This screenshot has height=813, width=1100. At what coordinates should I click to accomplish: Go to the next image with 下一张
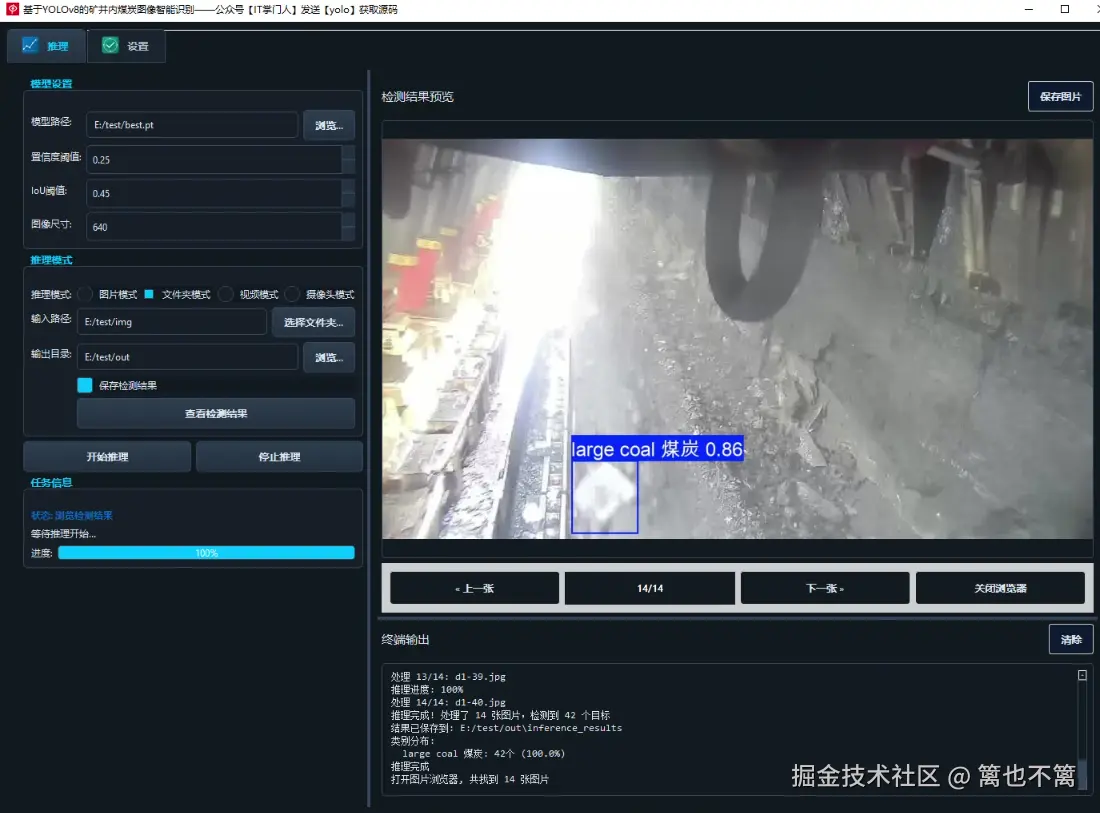825,589
